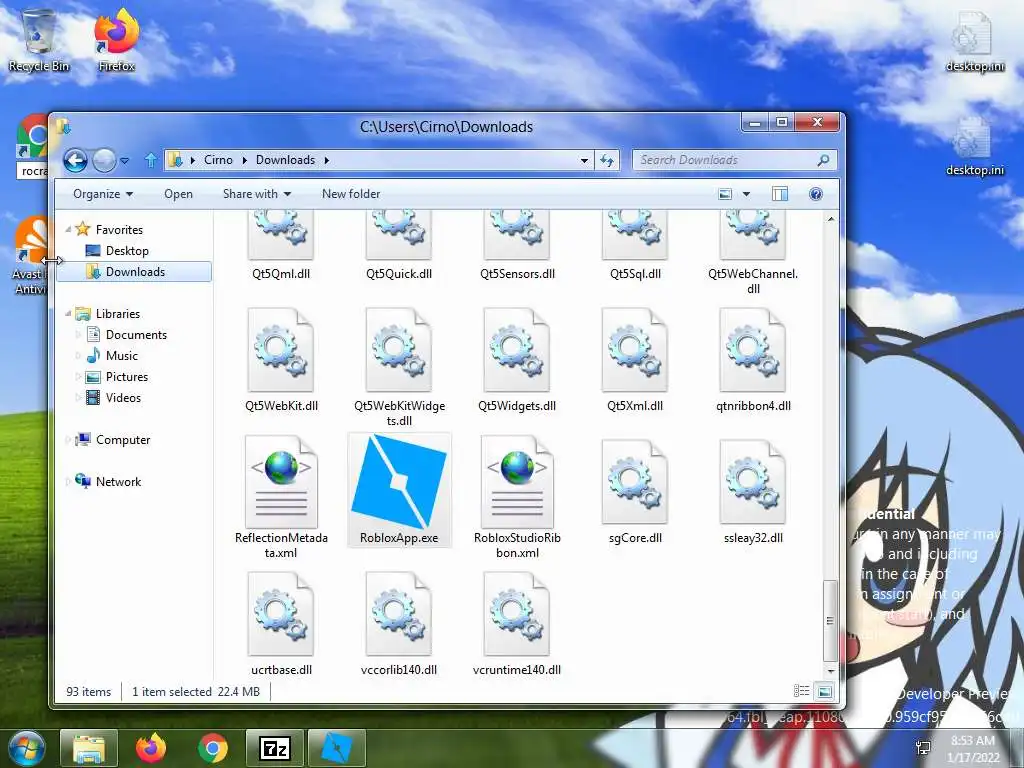The image size is (1024, 768).
Task: Collapse the Libraries tree section
Action: click(68, 313)
